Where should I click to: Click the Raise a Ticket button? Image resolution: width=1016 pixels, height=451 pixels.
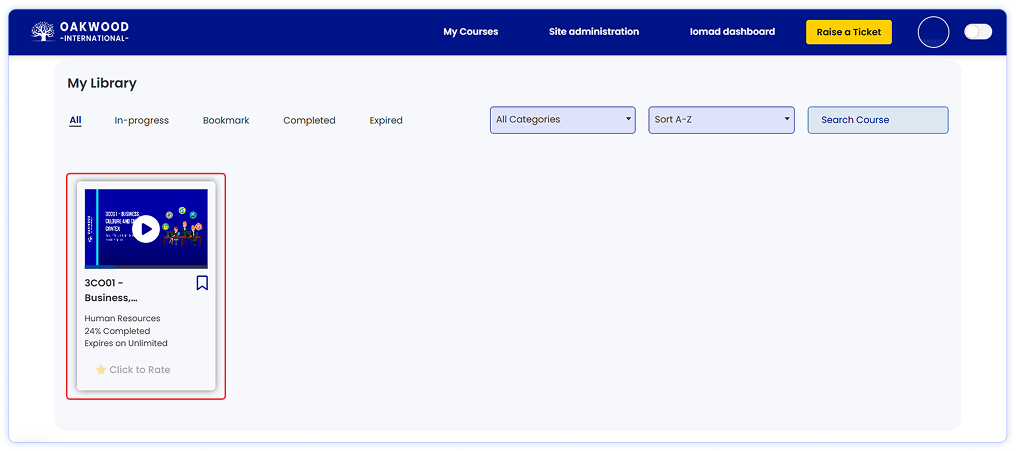coord(849,32)
